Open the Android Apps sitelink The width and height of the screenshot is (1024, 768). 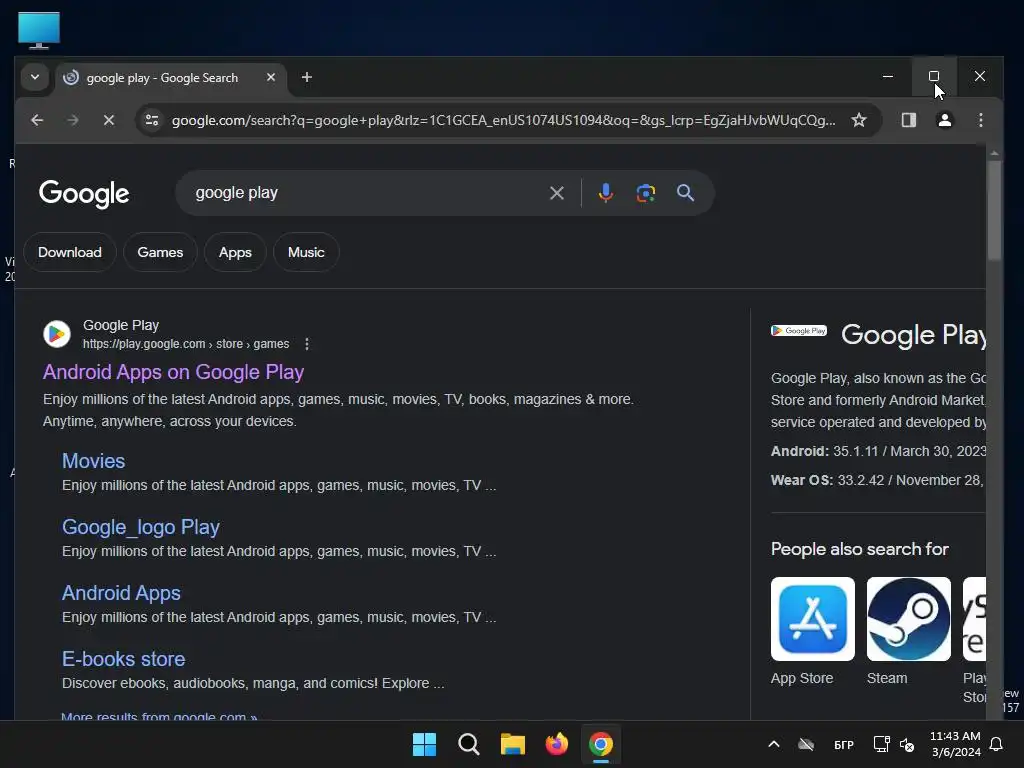[121, 593]
